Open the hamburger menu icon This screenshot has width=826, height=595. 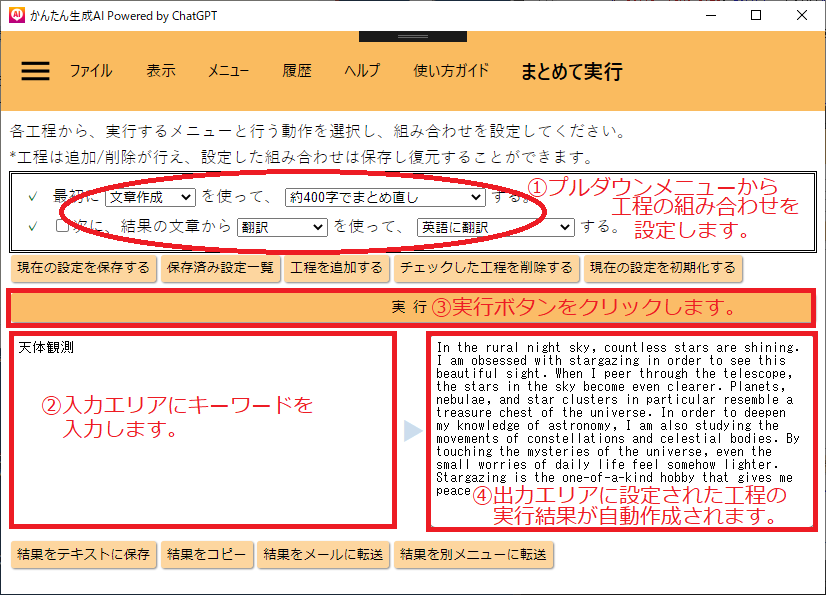35,71
